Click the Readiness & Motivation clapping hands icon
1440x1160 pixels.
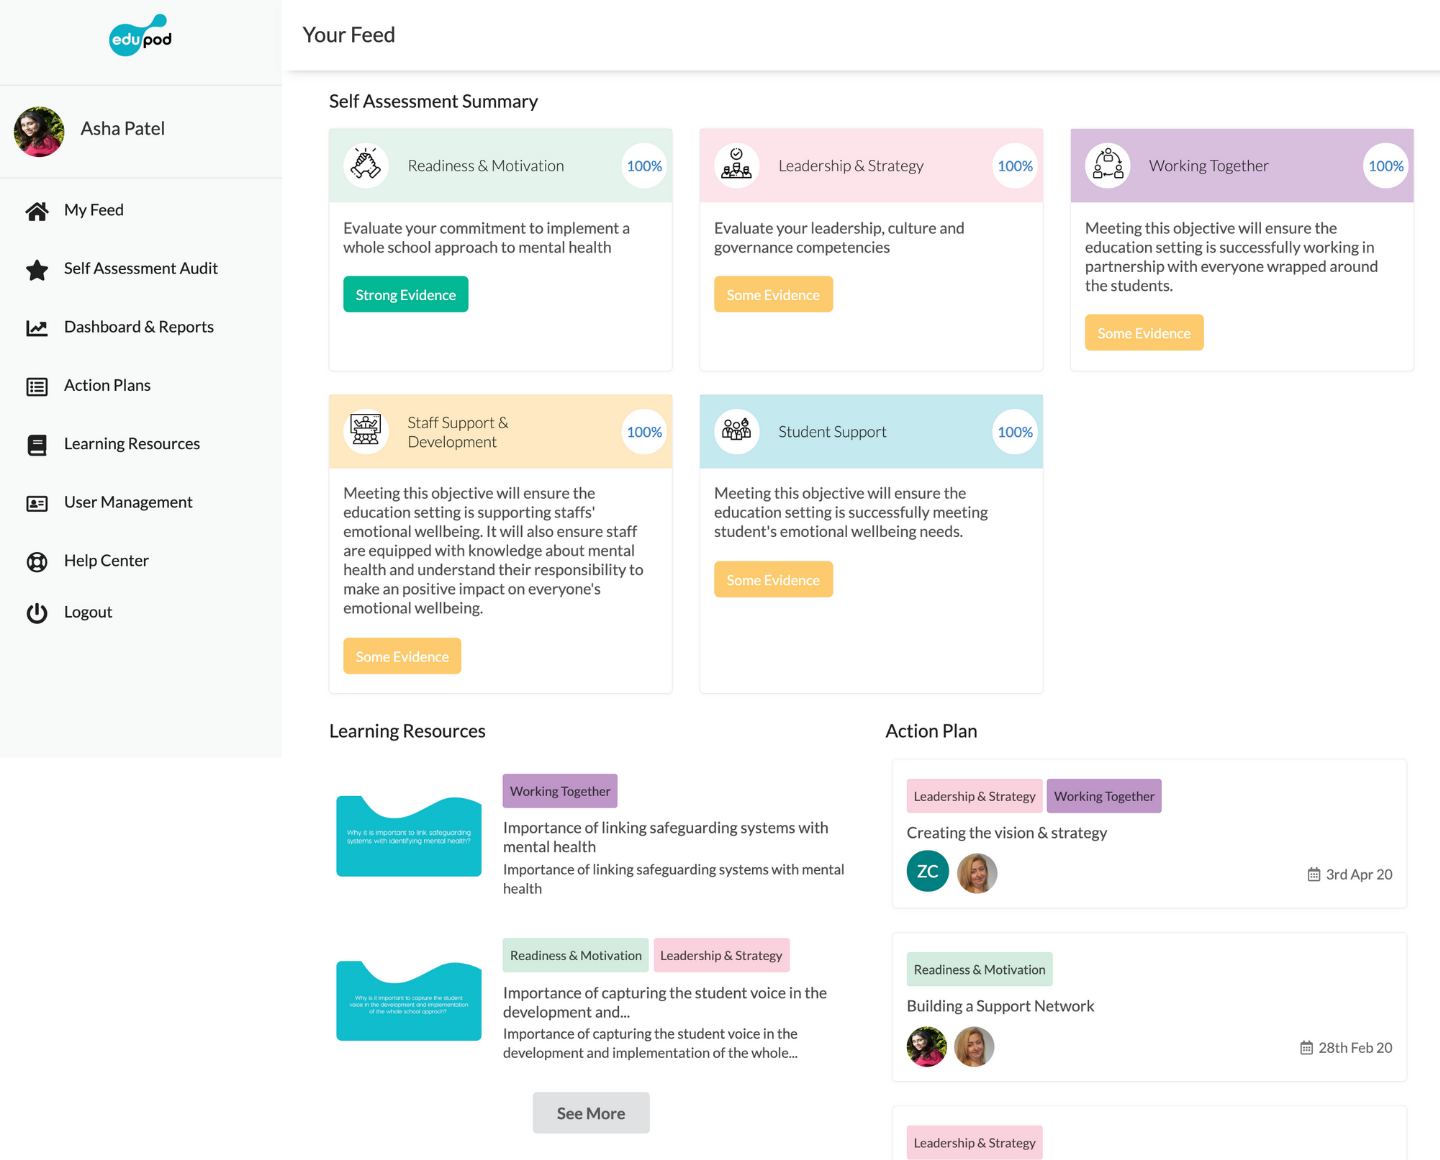[366, 166]
